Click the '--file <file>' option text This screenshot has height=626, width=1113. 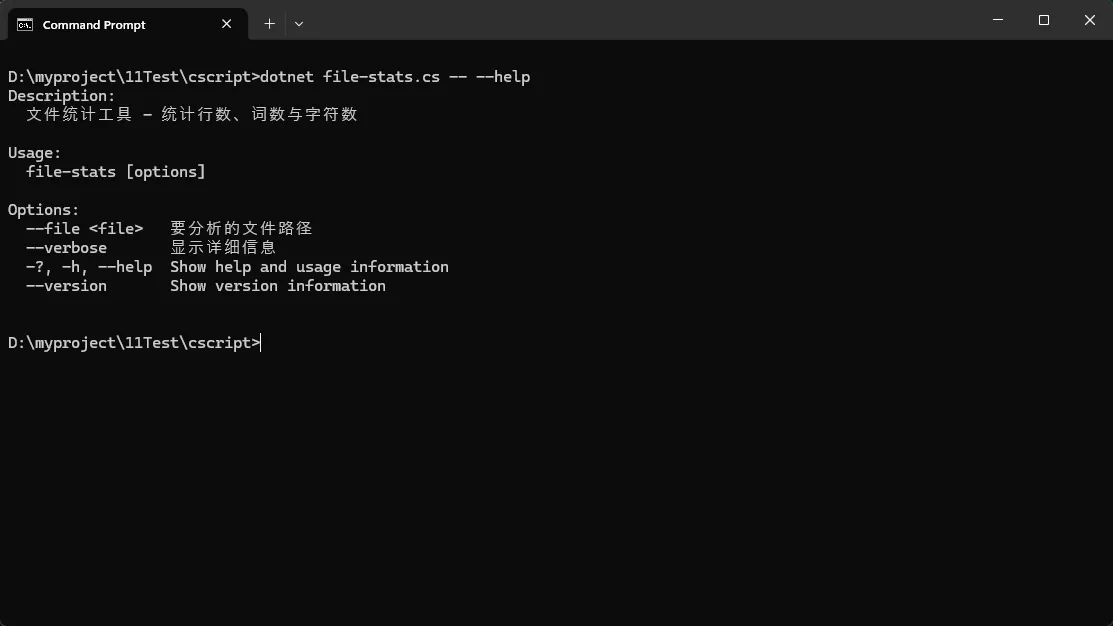pyautogui.click(x=85, y=229)
